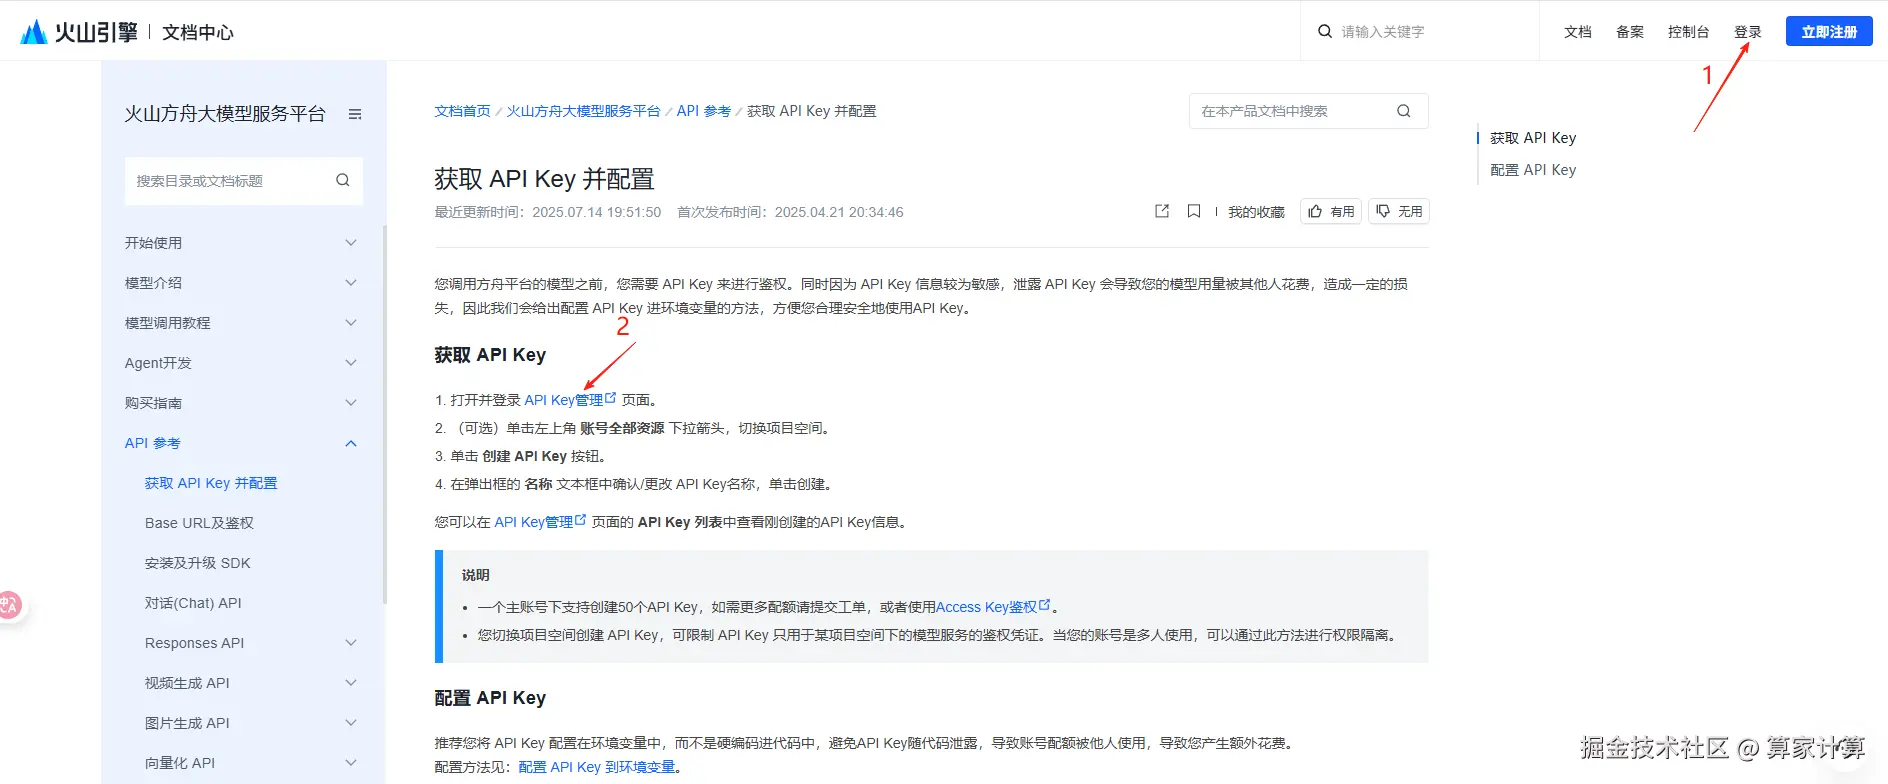Open API Key管理 link below step 4
1888x784 pixels.
tap(540, 522)
